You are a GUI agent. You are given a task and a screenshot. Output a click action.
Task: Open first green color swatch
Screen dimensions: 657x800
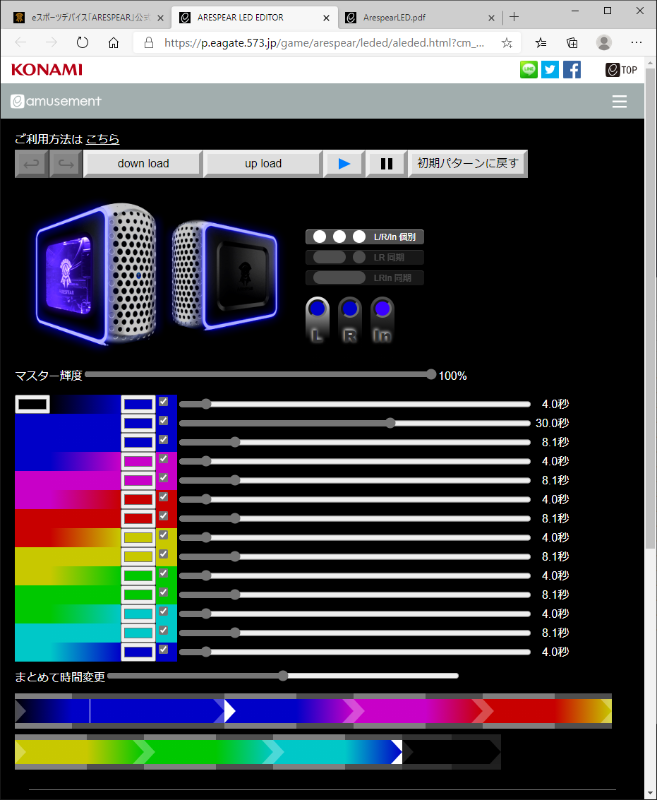click(138, 576)
